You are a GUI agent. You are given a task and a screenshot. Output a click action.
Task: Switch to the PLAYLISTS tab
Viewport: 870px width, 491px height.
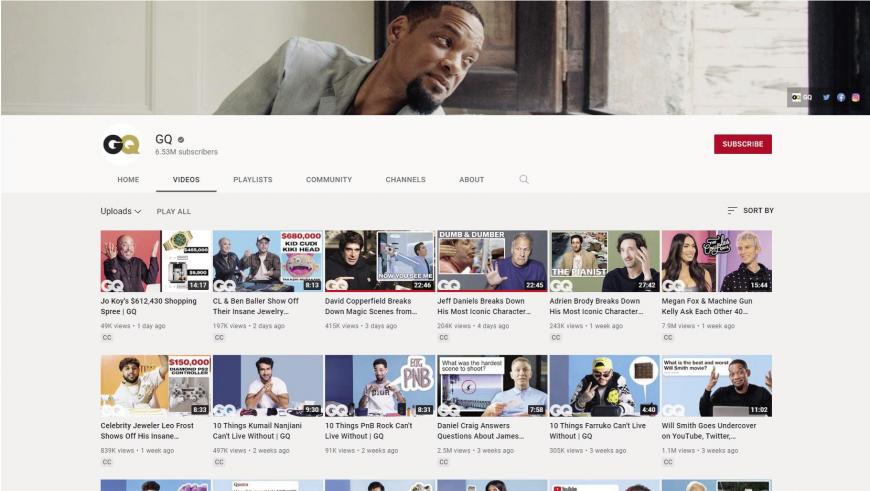[x=252, y=180]
